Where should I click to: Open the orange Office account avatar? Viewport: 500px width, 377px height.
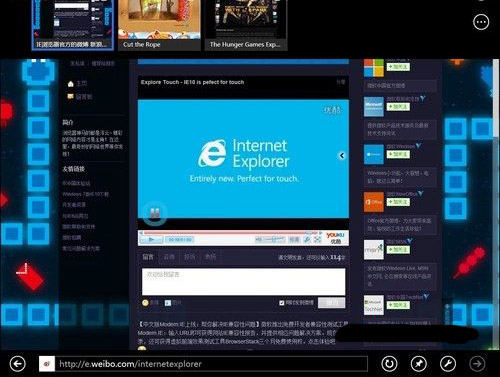[x=374, y=202]
